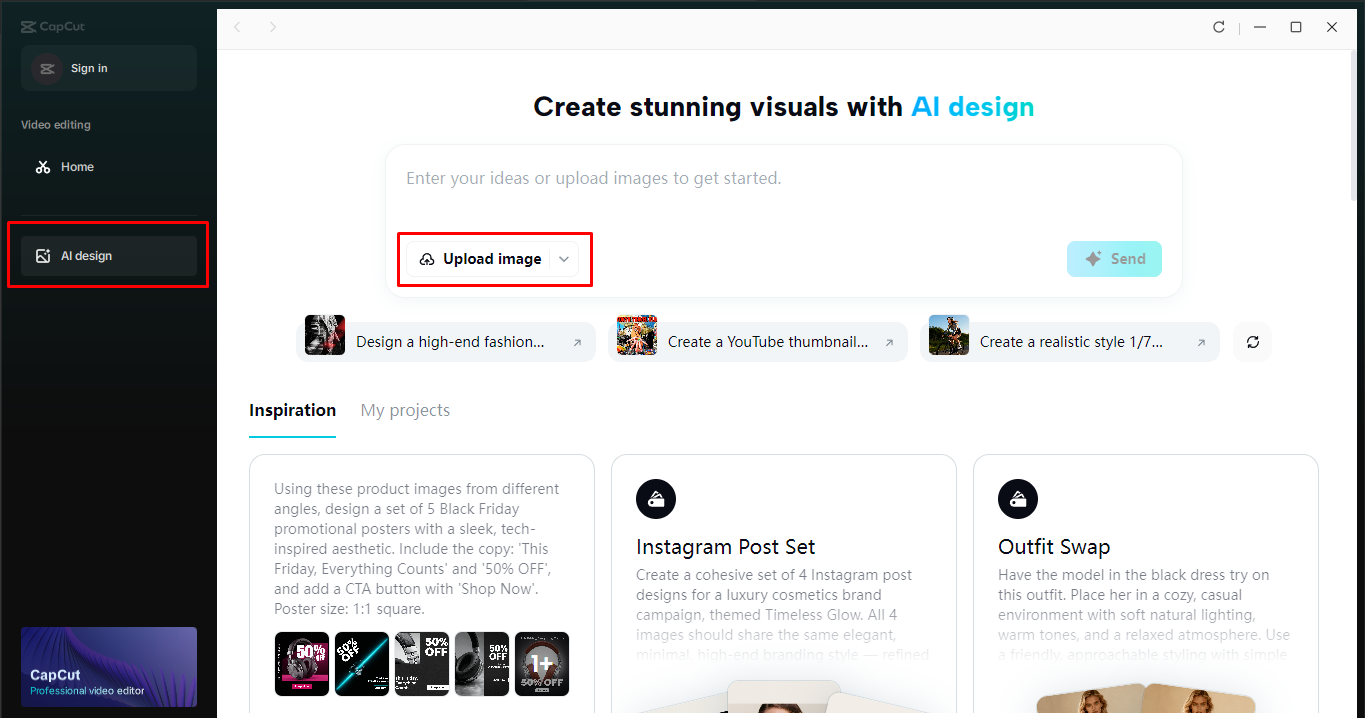Image resolution: width=1365 pixels, height=718 pixels.
Task: Open the YouTube thumbnail prompt suggestion
Action: coord(757,342)
